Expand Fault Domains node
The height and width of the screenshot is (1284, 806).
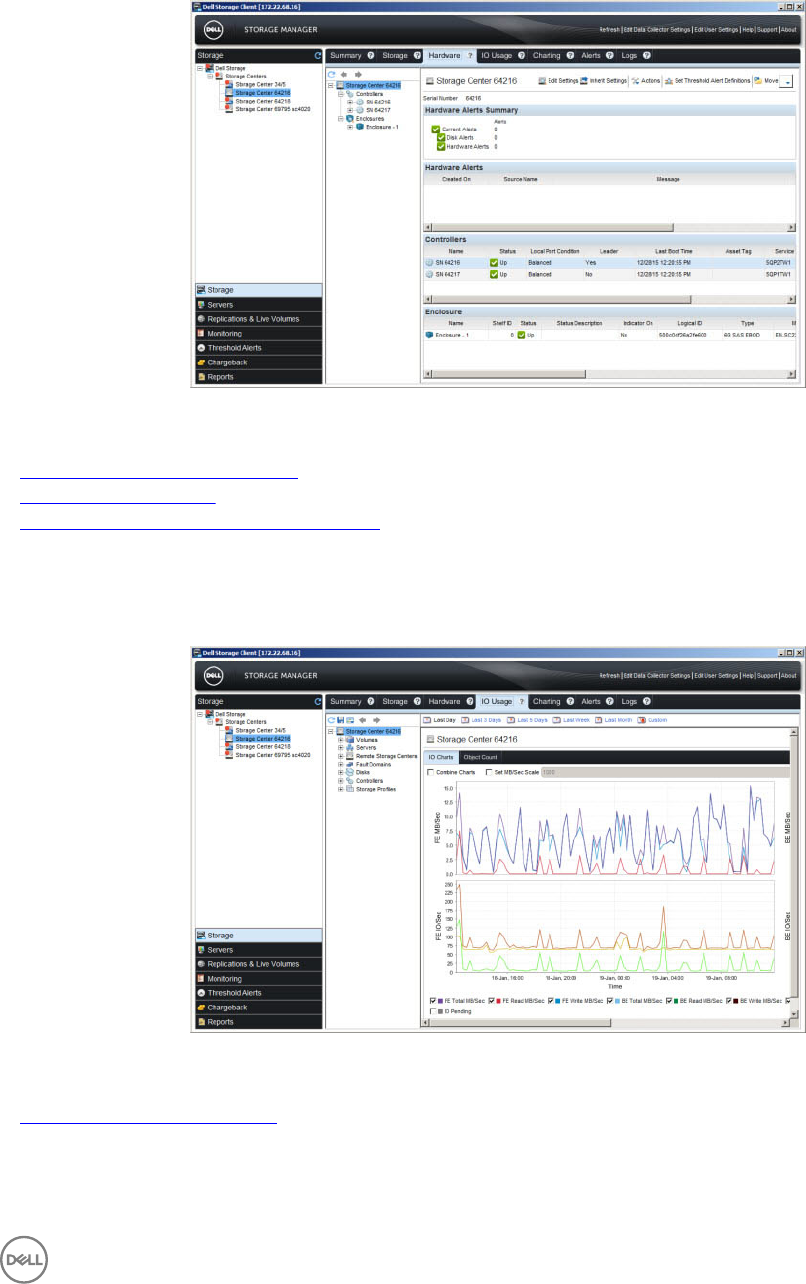click(341, 764)
